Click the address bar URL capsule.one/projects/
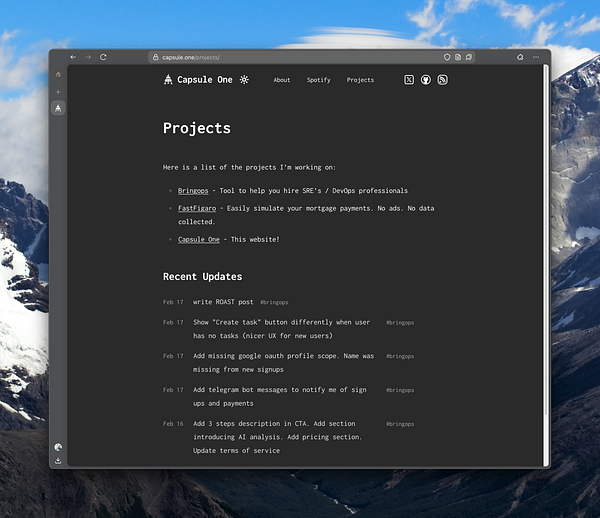 tap(191, 57)
